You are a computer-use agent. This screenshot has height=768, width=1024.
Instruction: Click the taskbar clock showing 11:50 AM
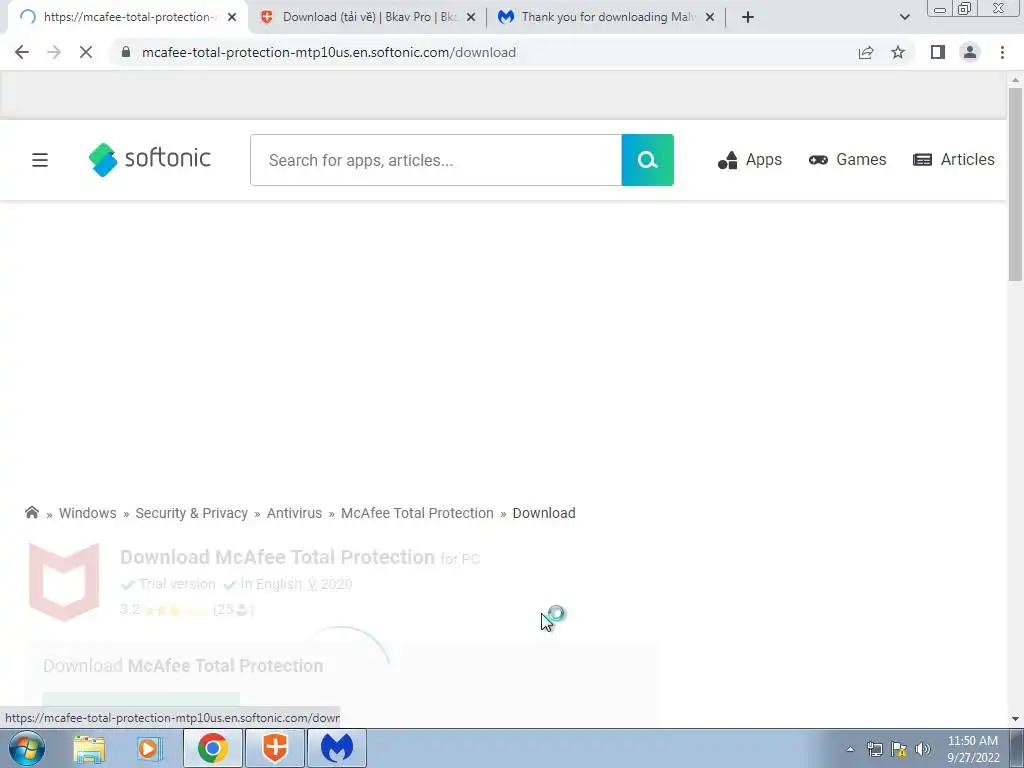[x=973, y=749]
